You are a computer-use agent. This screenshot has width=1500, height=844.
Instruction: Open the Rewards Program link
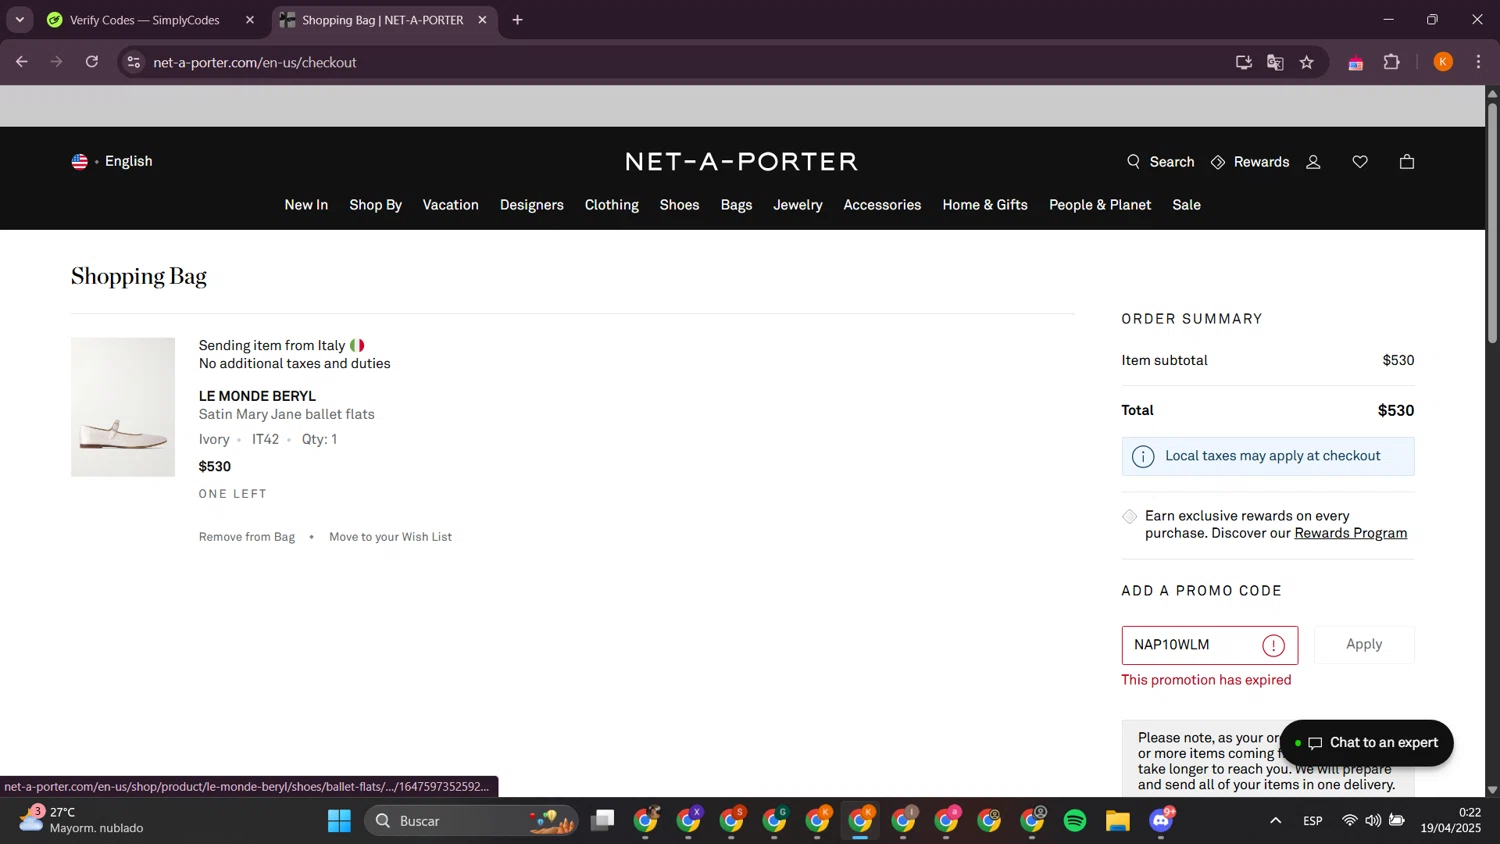(x=1350, y=533)
